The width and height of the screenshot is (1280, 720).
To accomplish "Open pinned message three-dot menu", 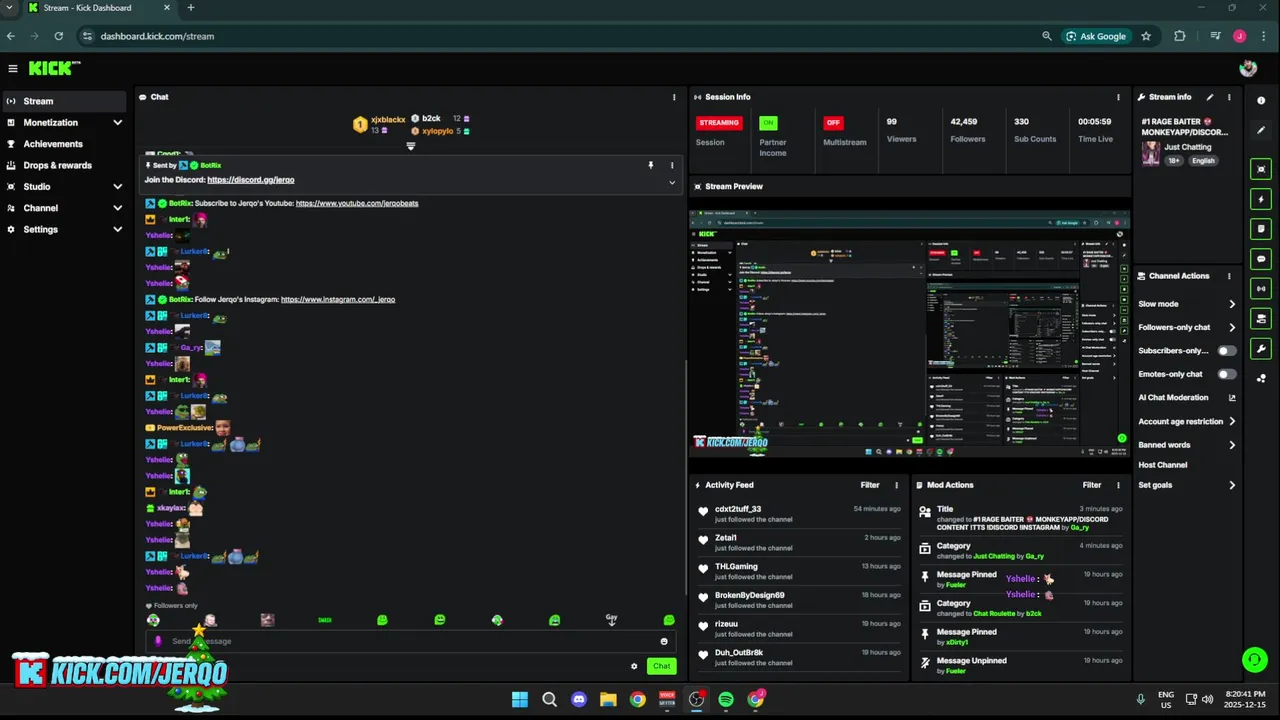I will pos(672,165).
